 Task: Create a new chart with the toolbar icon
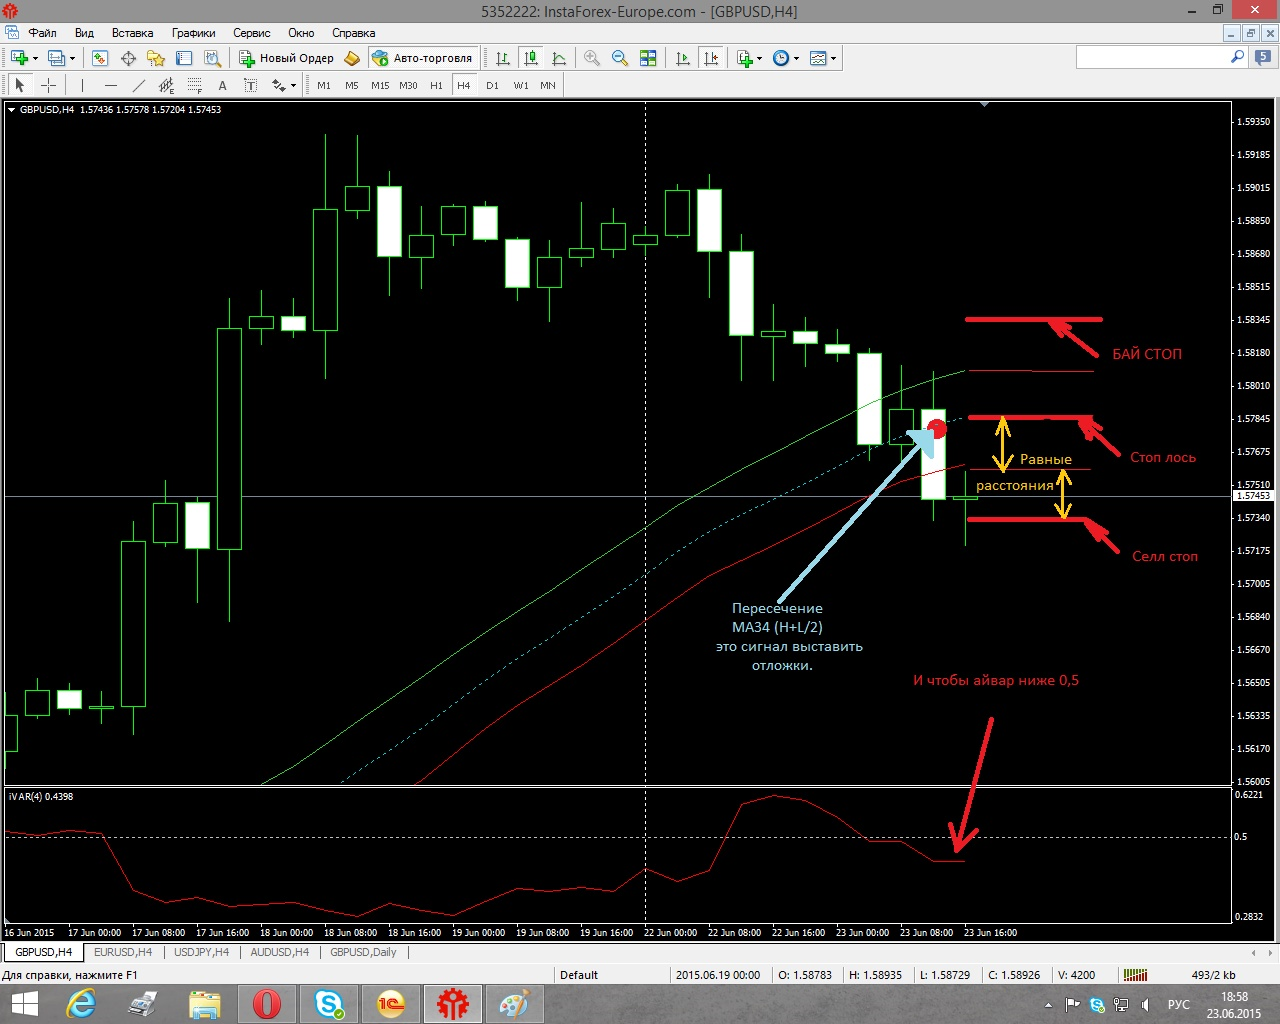point(19,58)
